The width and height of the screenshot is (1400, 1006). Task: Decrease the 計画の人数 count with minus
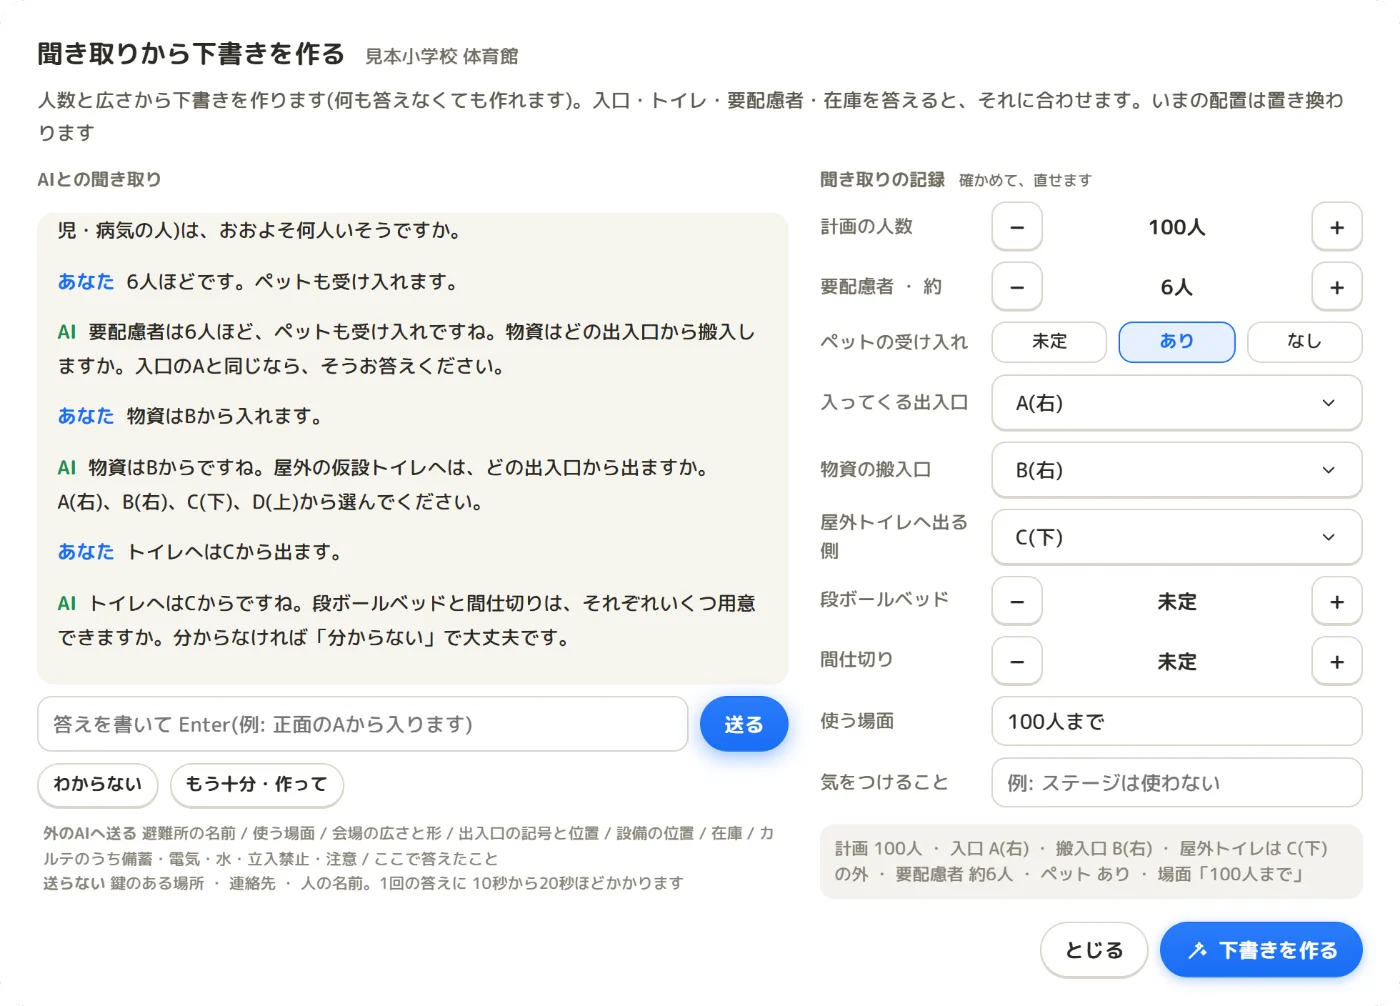click(x=1017, y=227)
